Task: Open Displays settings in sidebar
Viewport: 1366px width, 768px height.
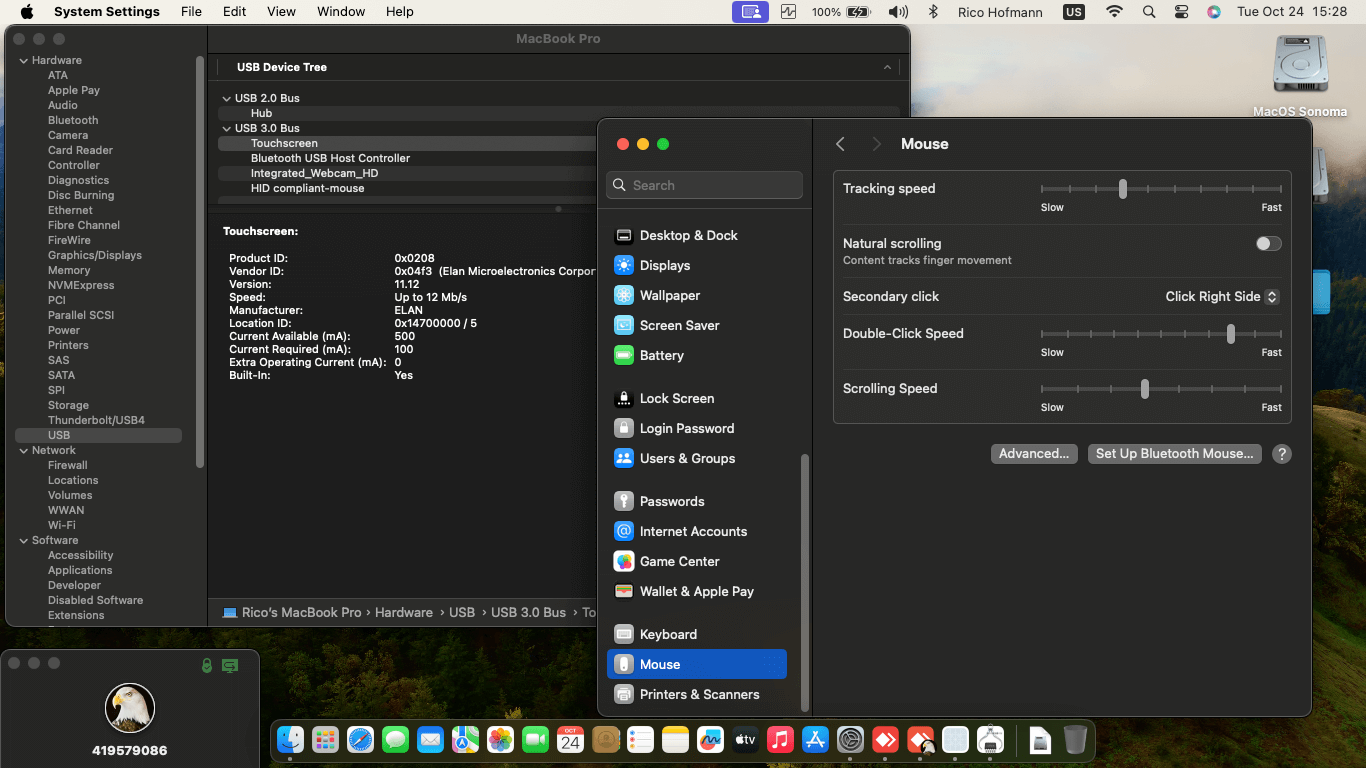Action: [664, 265]
